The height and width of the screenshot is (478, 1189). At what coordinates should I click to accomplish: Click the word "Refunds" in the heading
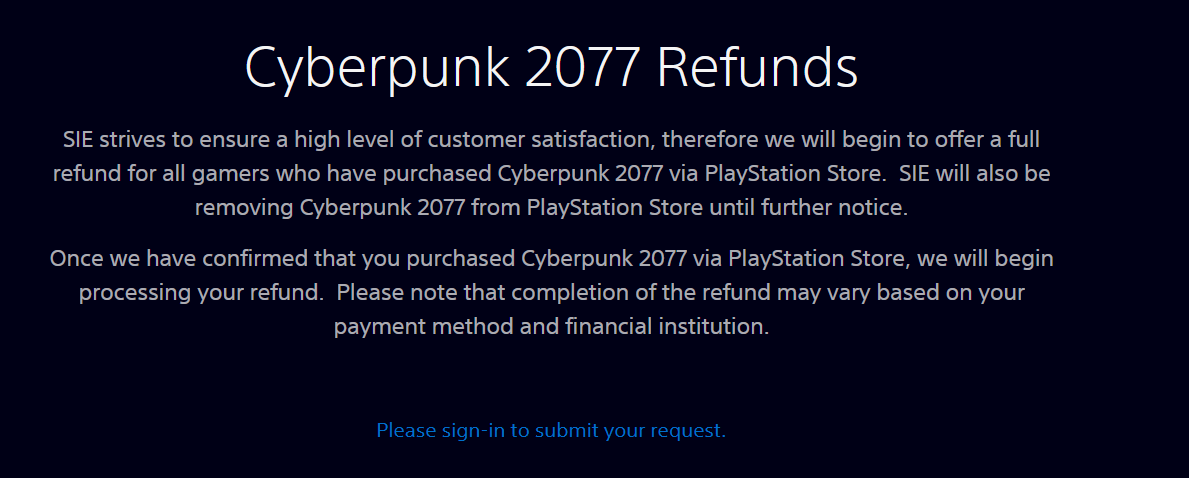(x=757, y=68)
